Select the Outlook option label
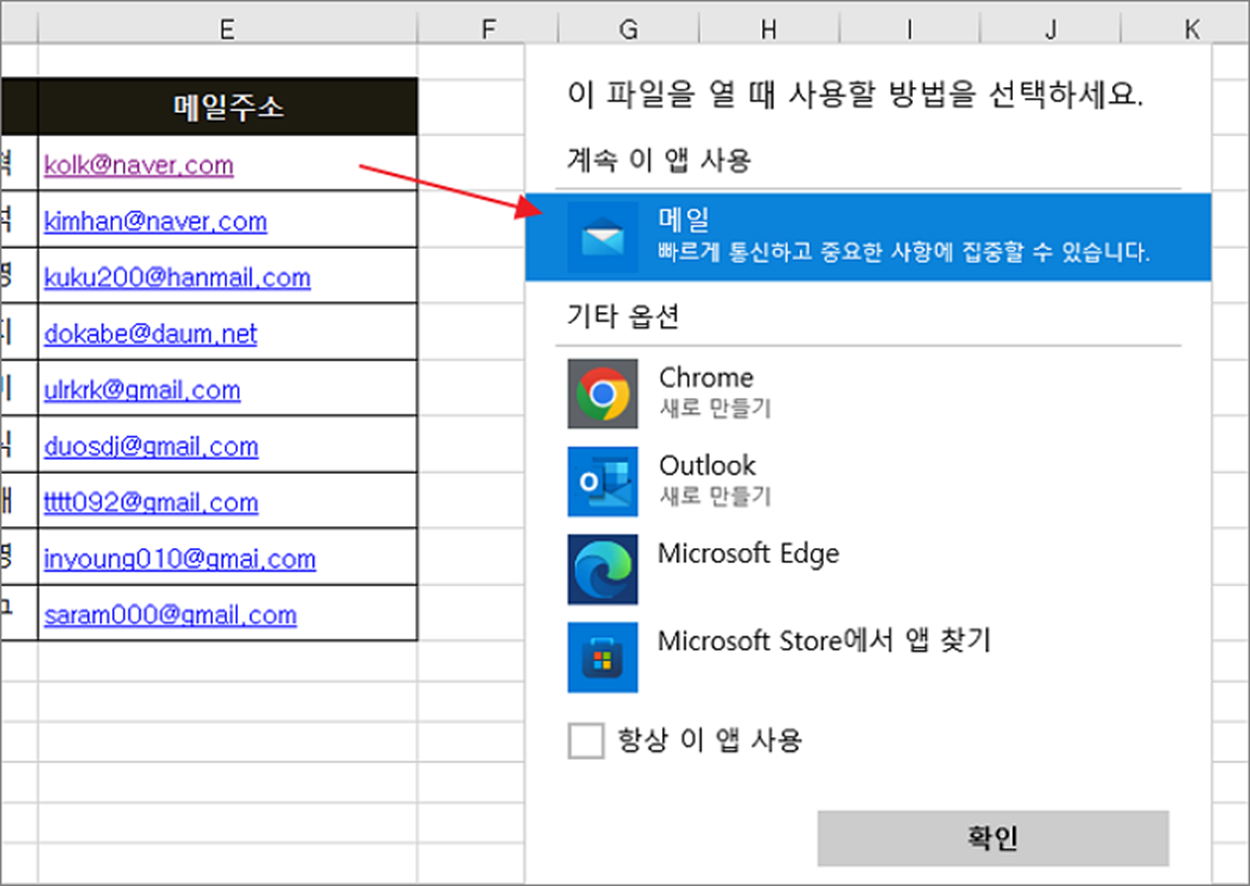Screen dimensions: 1250x886 pos(707,466)
